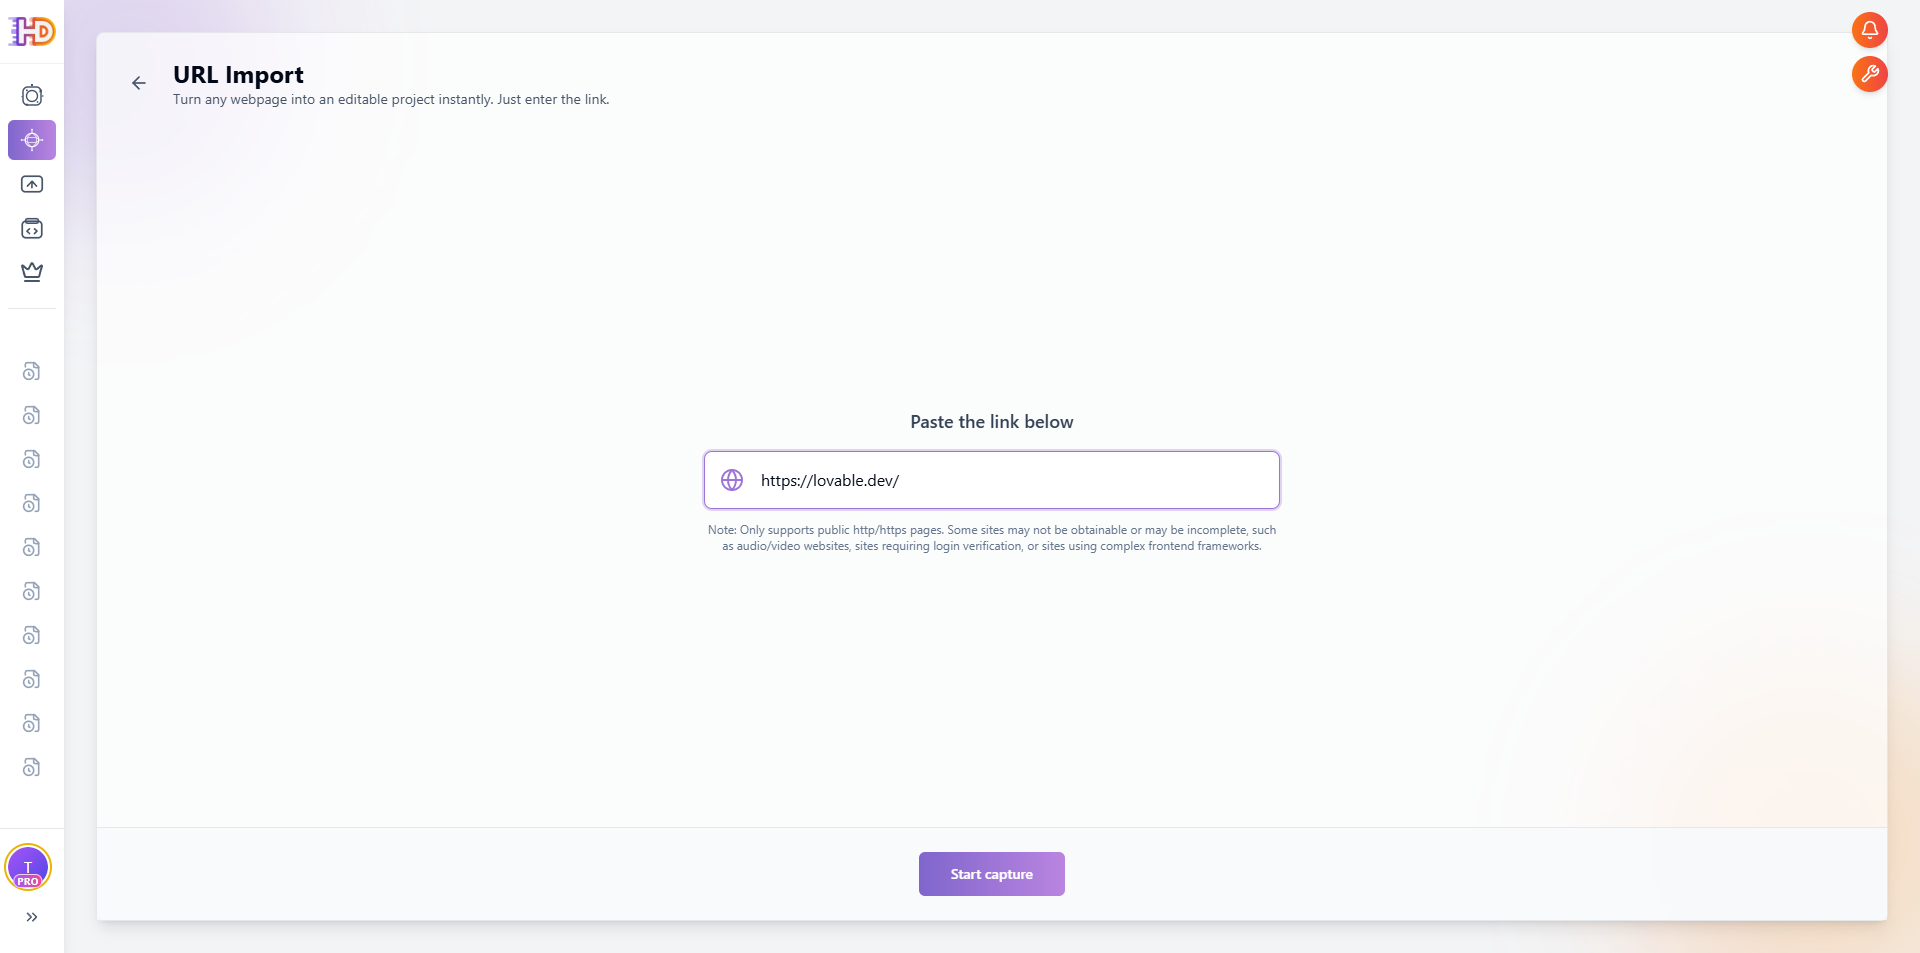Expand the sidebar using the double-chevron

(31, 917)
